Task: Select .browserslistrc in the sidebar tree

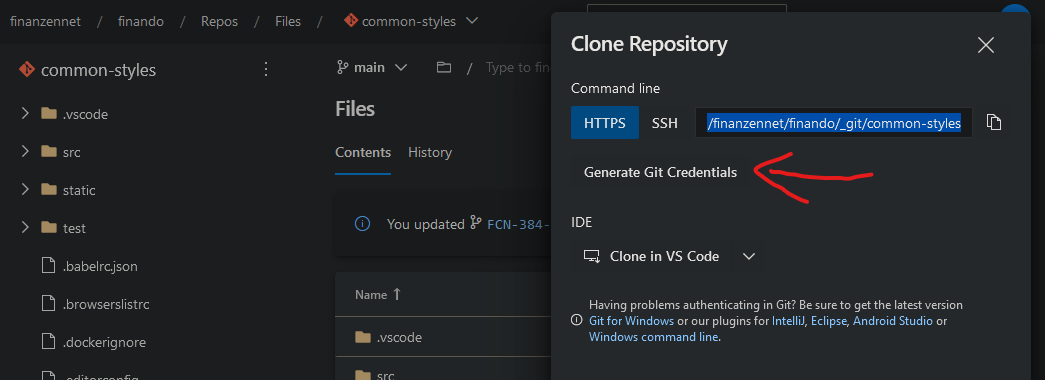Action: click(x=106, y=303)
